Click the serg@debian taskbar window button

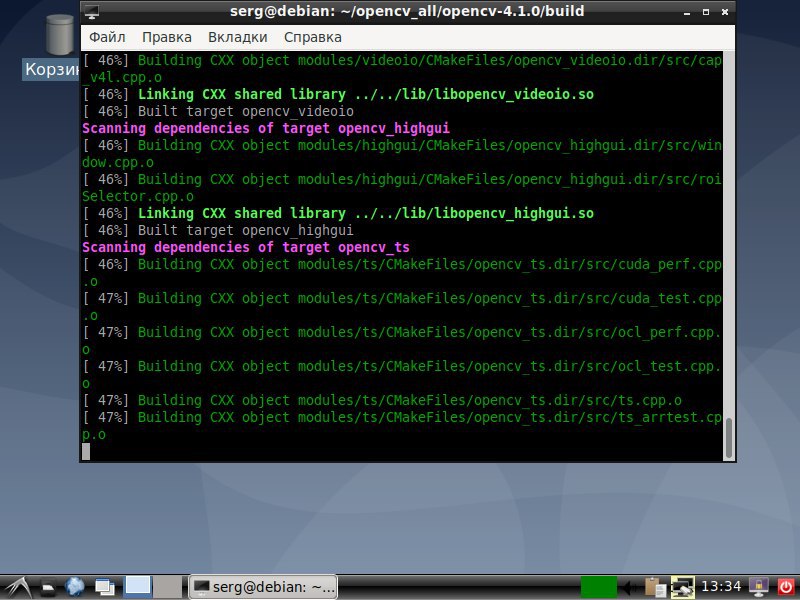[x=263, y=587]
